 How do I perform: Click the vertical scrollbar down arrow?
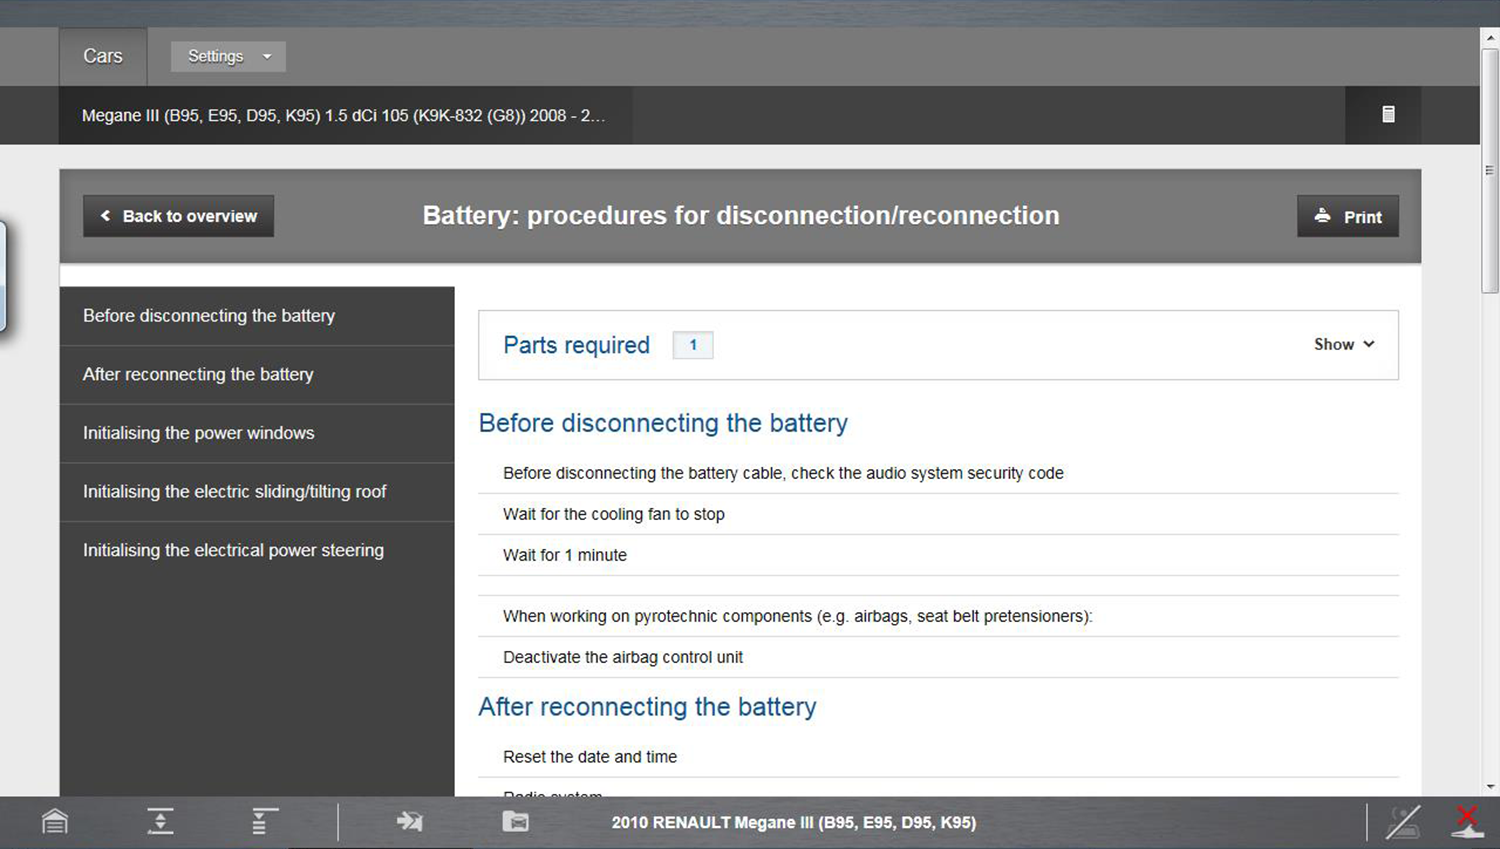[x=1490, y=786]
